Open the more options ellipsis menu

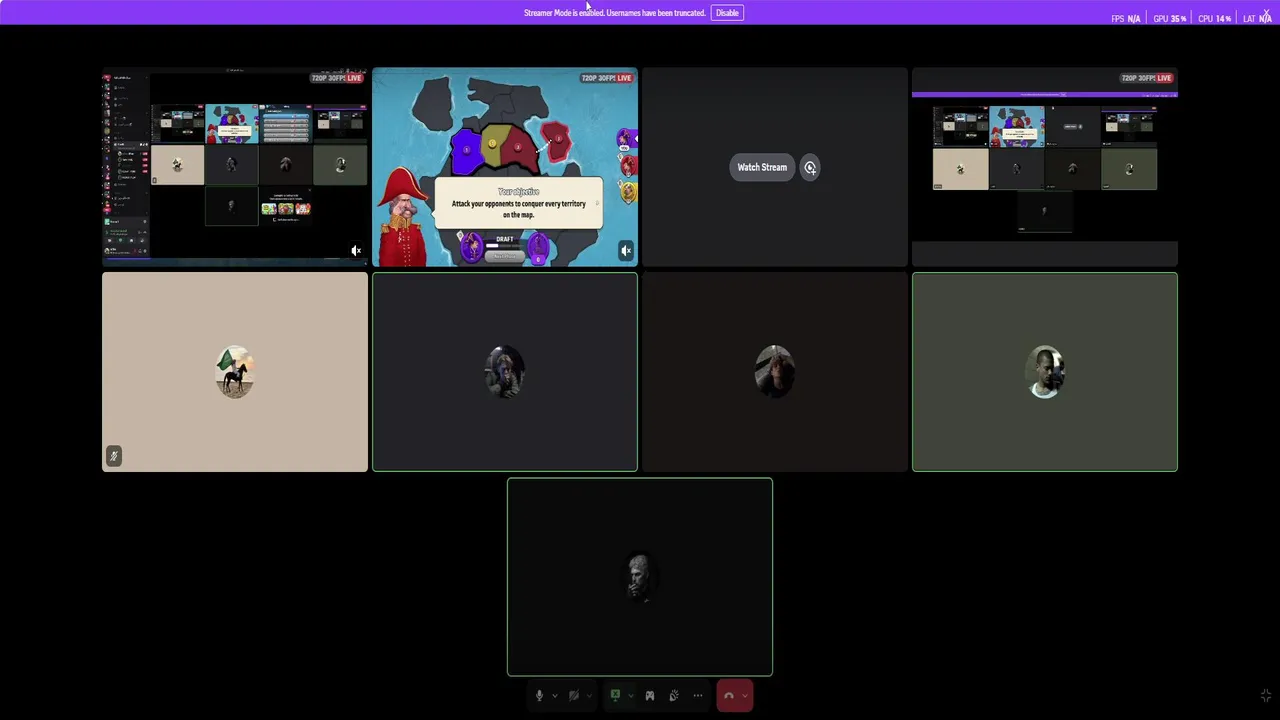698,696
